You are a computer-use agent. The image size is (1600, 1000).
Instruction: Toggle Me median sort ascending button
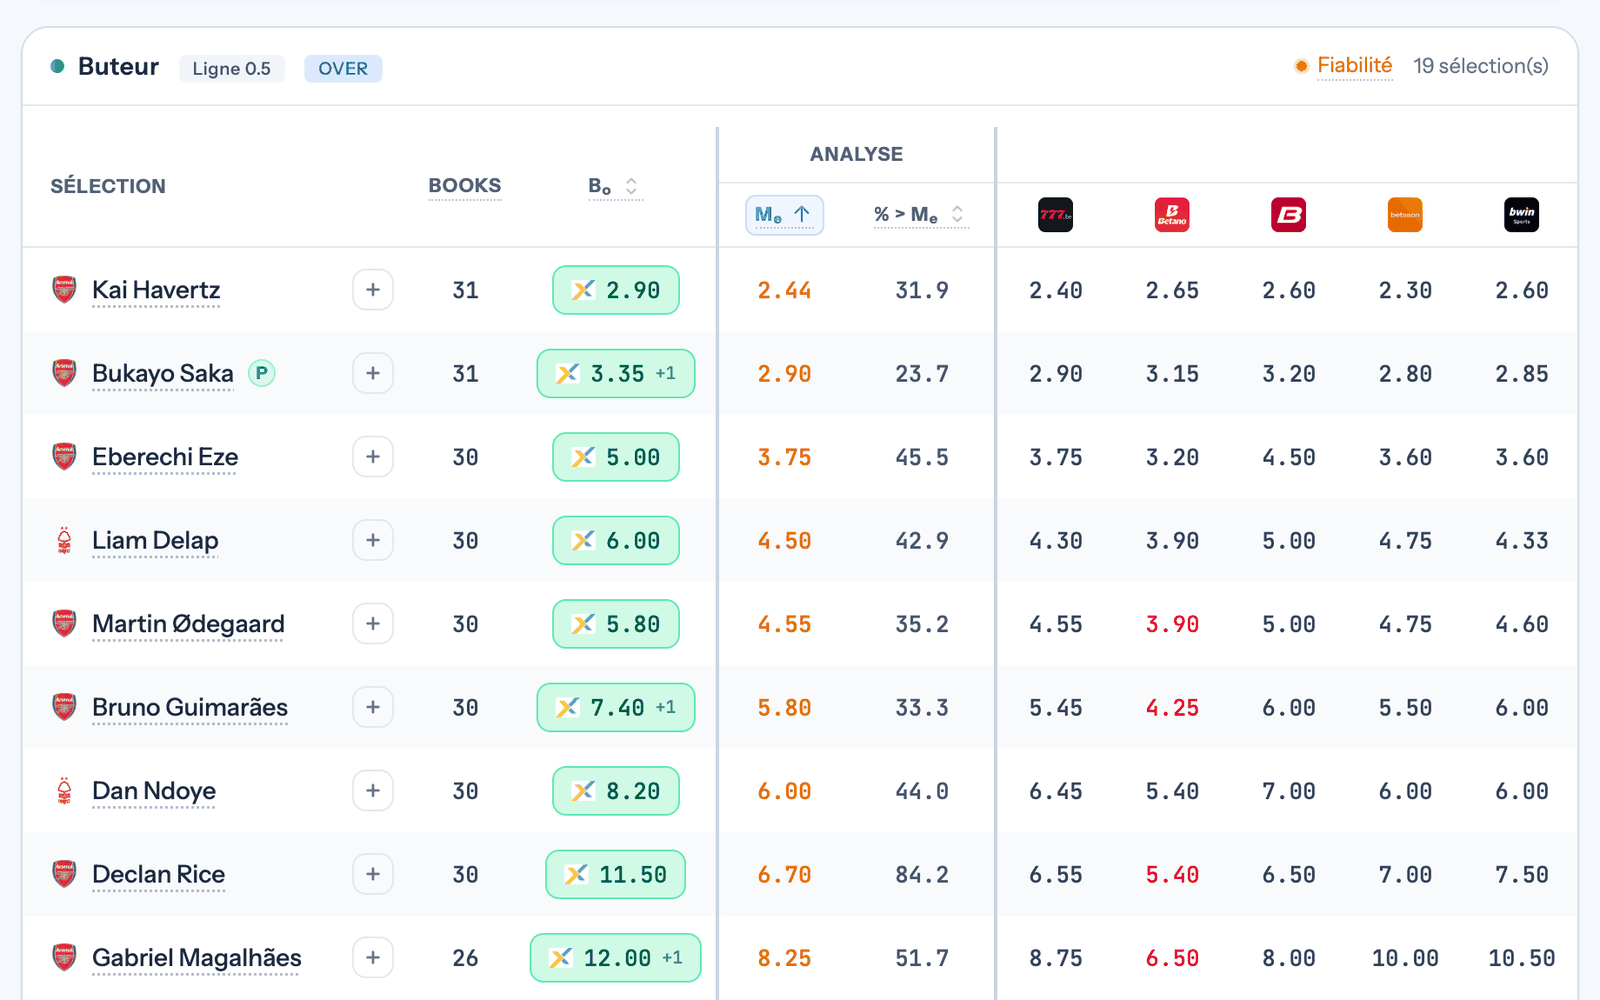point(784,215)
